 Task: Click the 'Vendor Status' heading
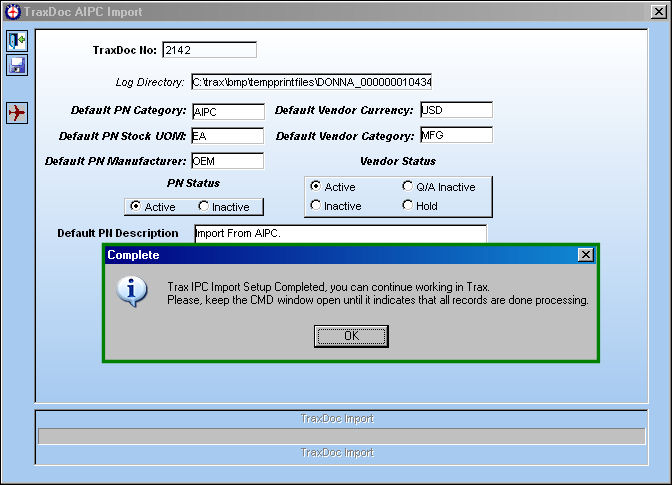coord(398,161)
